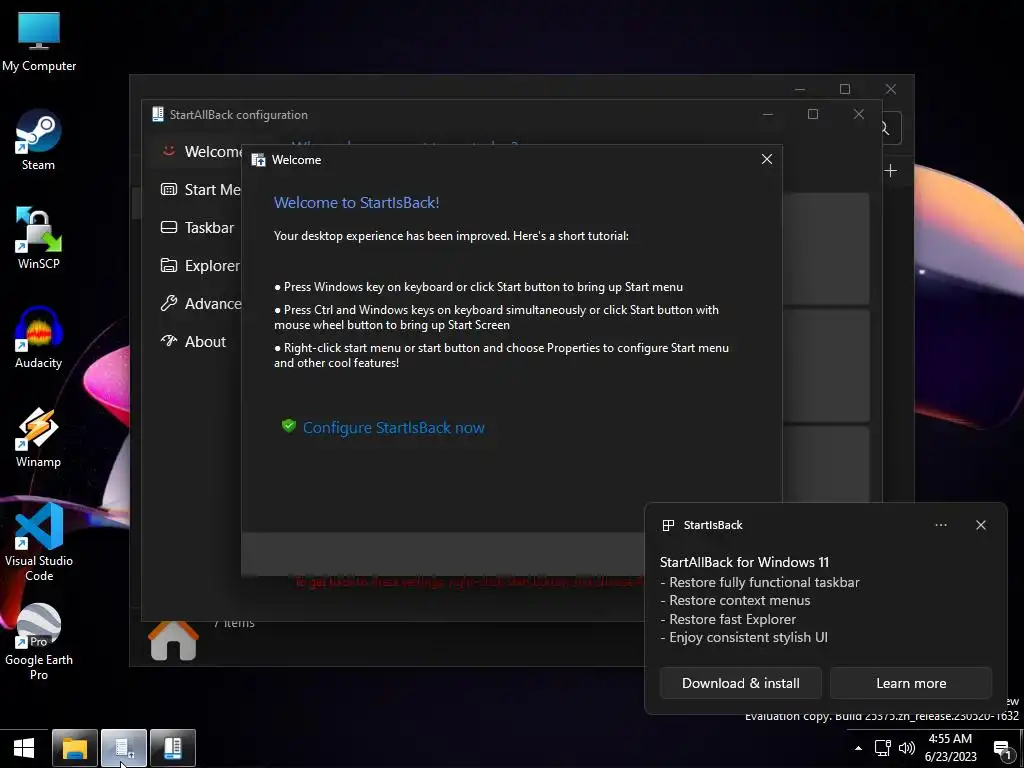Switch to the Welcome window taskbar button
The height and width of the screenshot is (768, 1024).
pos(123,748)
